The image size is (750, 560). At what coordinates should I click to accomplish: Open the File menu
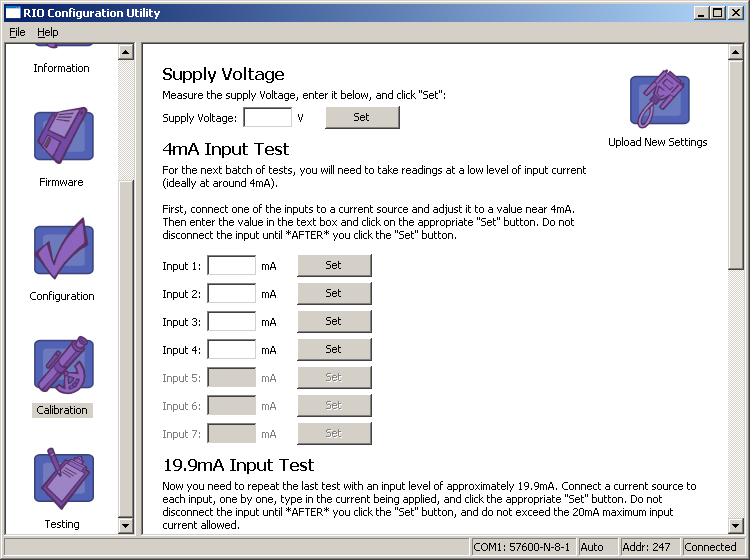click(17, 32)
